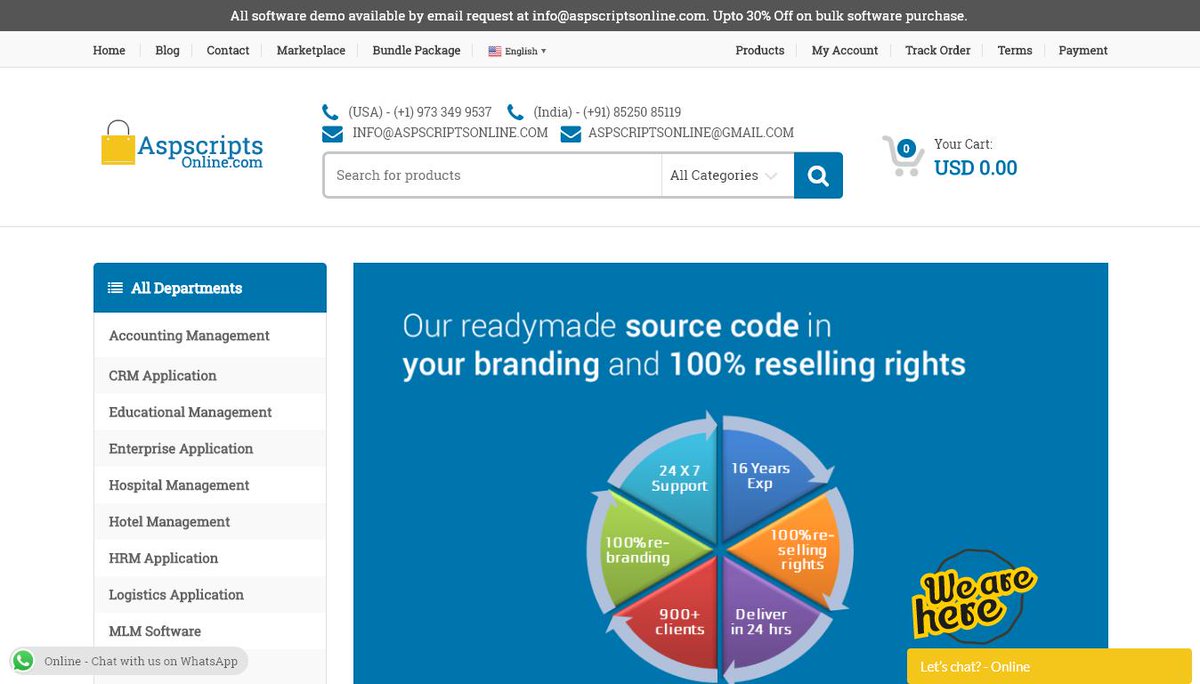Open Bundle Package menu item
The width and height of the screenshot is (1200, 684).
[x=416, y=50]
